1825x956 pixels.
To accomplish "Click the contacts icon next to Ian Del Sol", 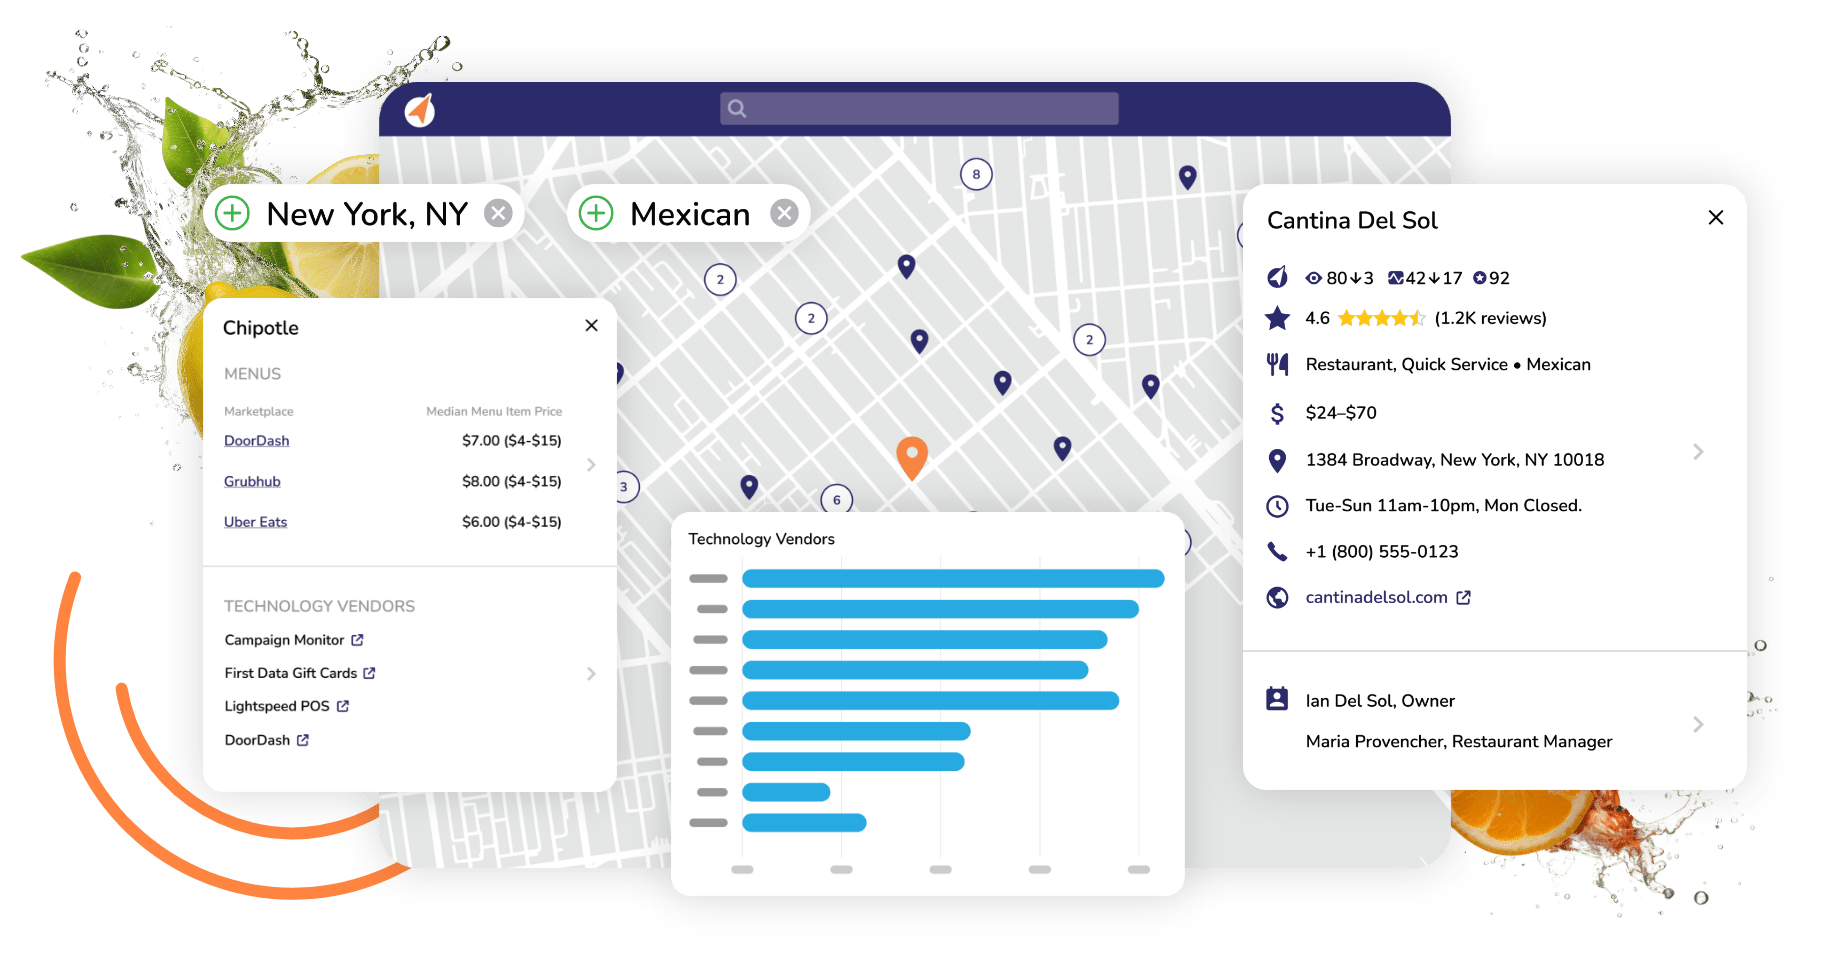I will pyautogui.click(x=1277, y=699).
